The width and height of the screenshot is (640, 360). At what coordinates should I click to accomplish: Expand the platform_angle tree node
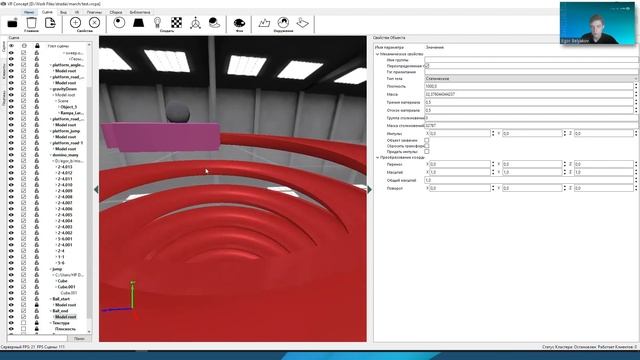[51, 65]
